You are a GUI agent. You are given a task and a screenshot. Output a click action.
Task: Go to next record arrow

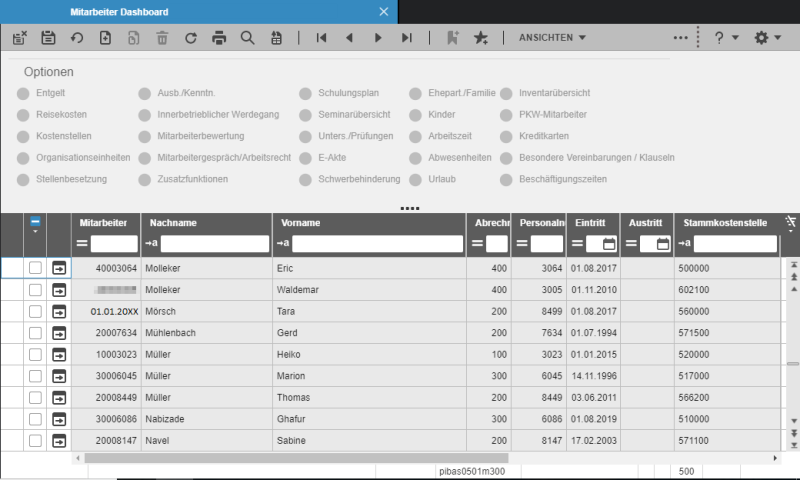click(378, 38)
